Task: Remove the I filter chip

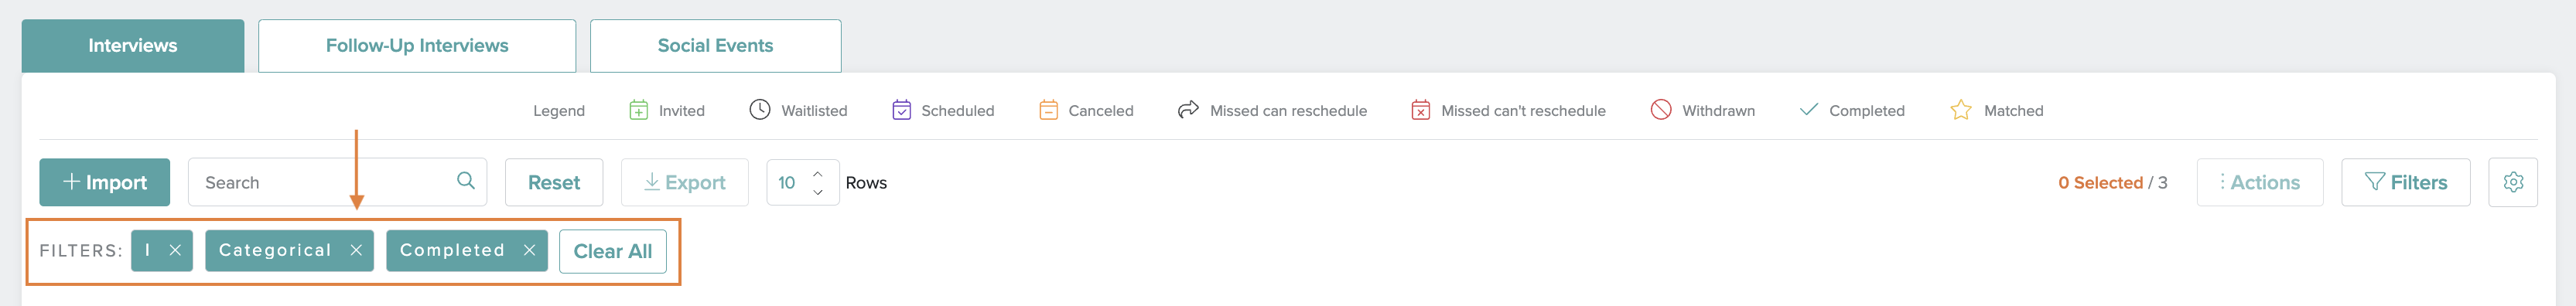Action: click(175, 251)
